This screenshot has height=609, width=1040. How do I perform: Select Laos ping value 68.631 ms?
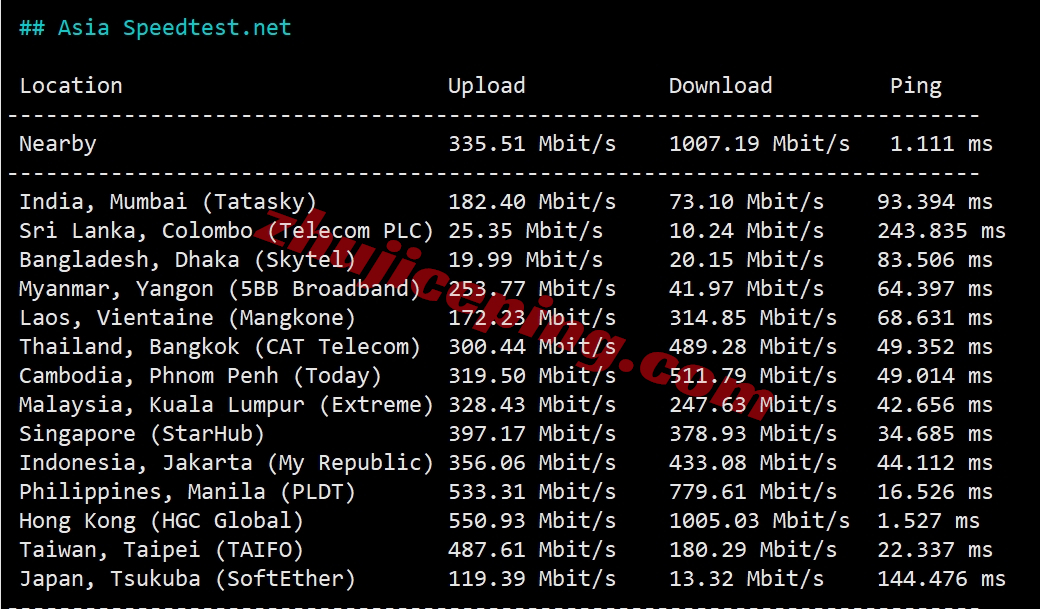tap(935, 318)
